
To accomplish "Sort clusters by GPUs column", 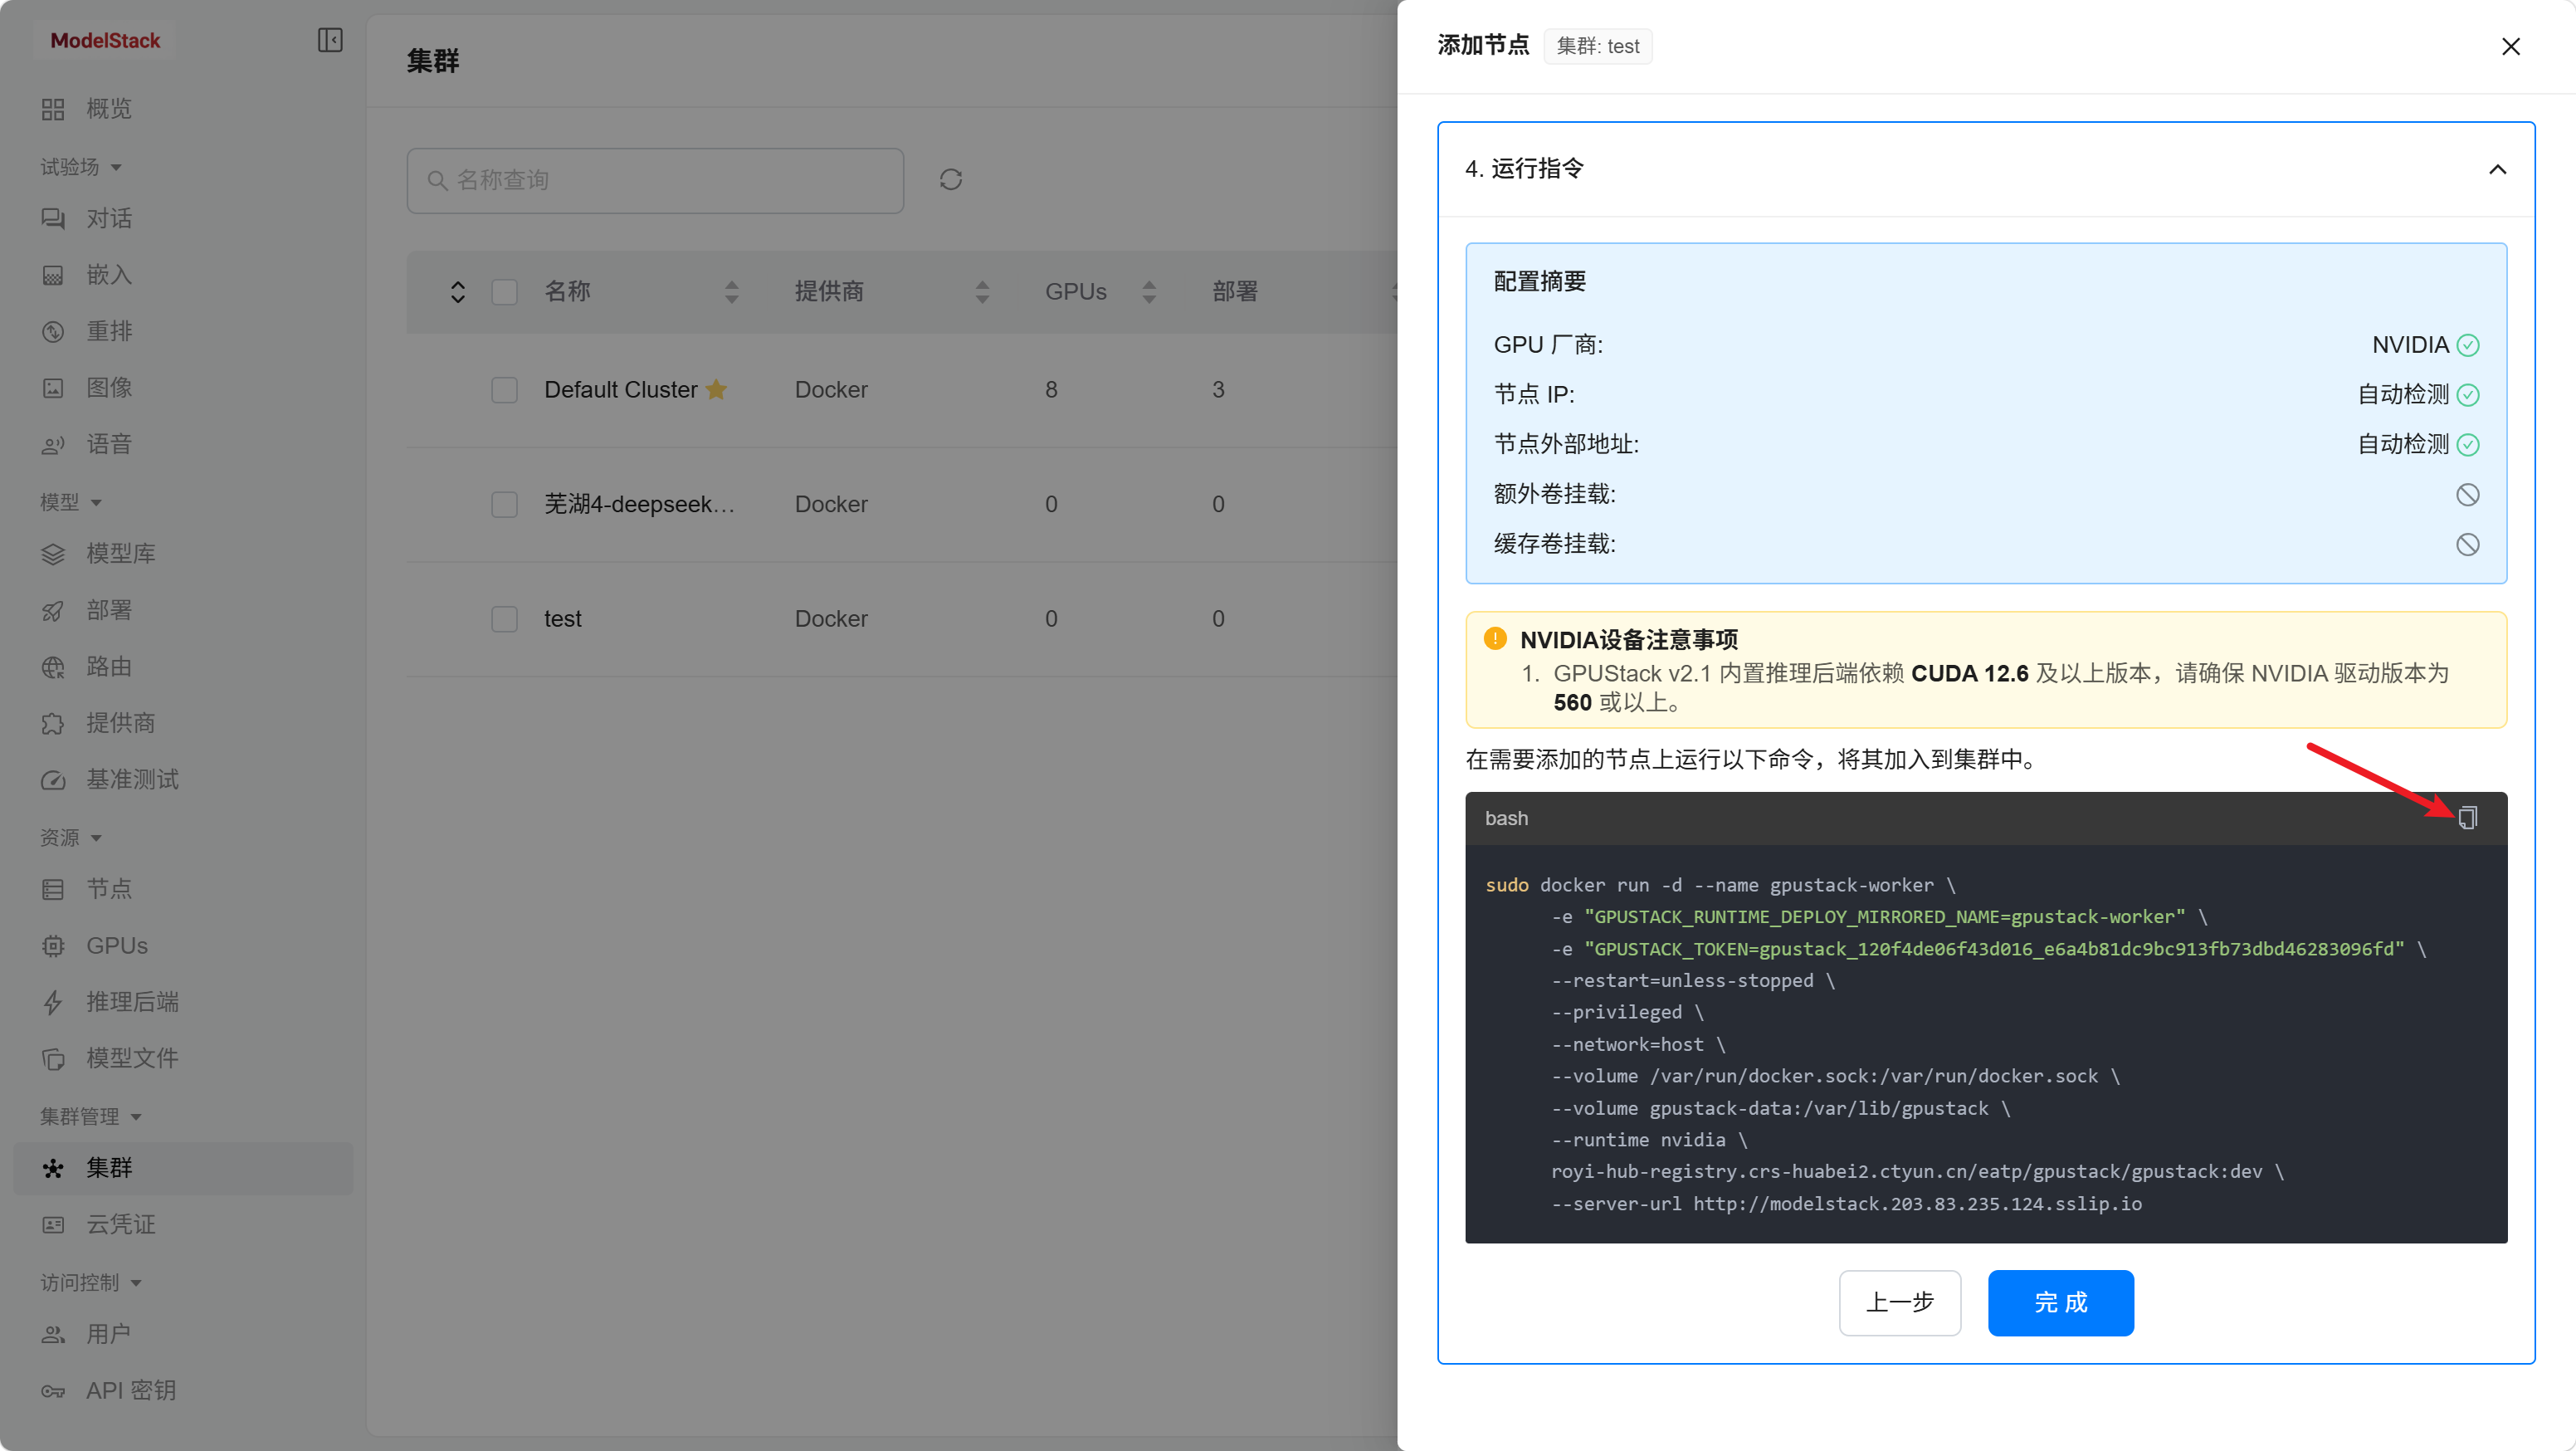I will point(1149,292).
